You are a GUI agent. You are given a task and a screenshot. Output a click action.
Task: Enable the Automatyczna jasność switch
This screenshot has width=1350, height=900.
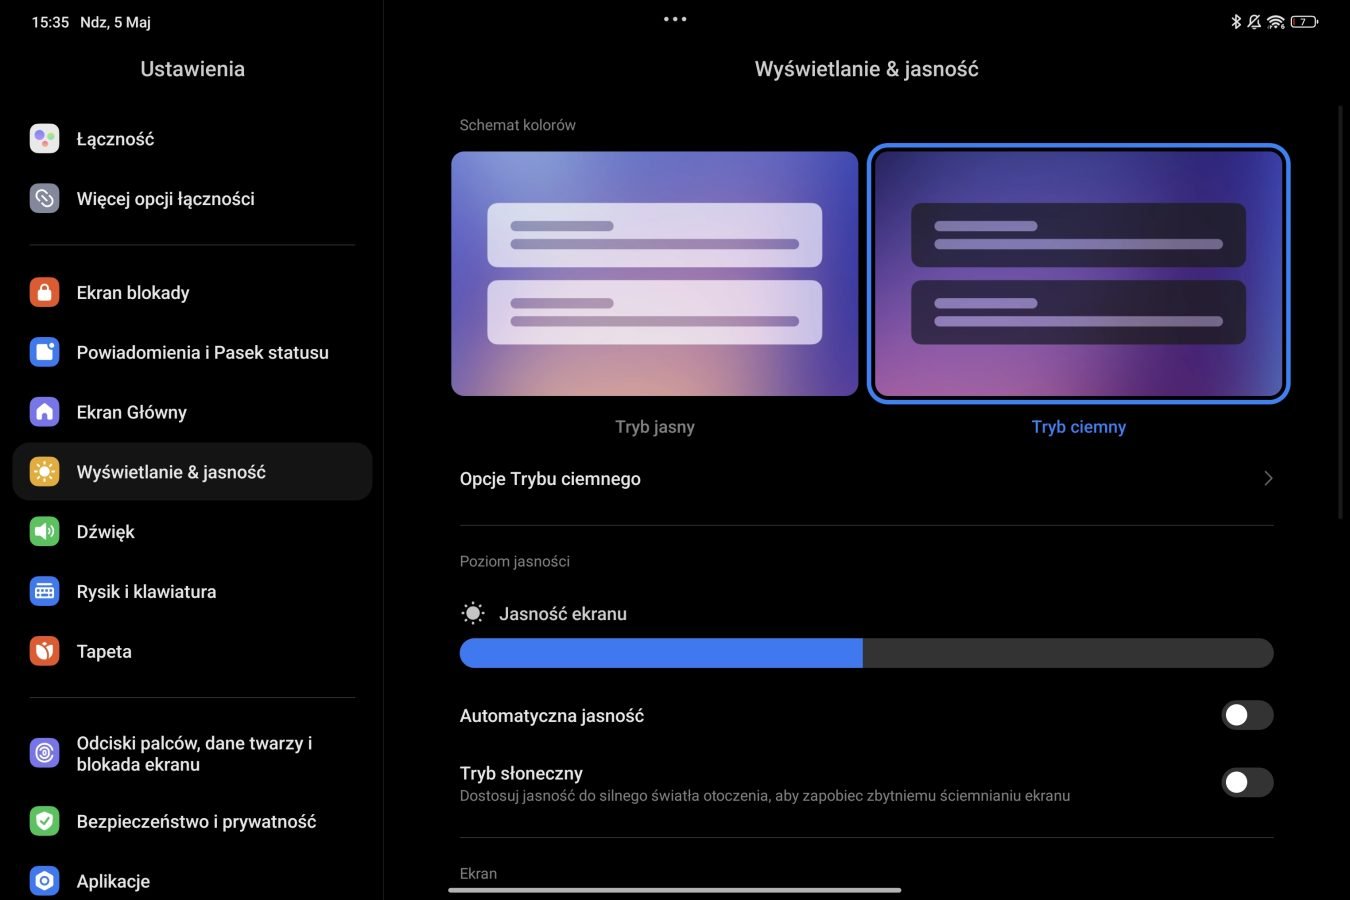click(x=1247, y=715)
